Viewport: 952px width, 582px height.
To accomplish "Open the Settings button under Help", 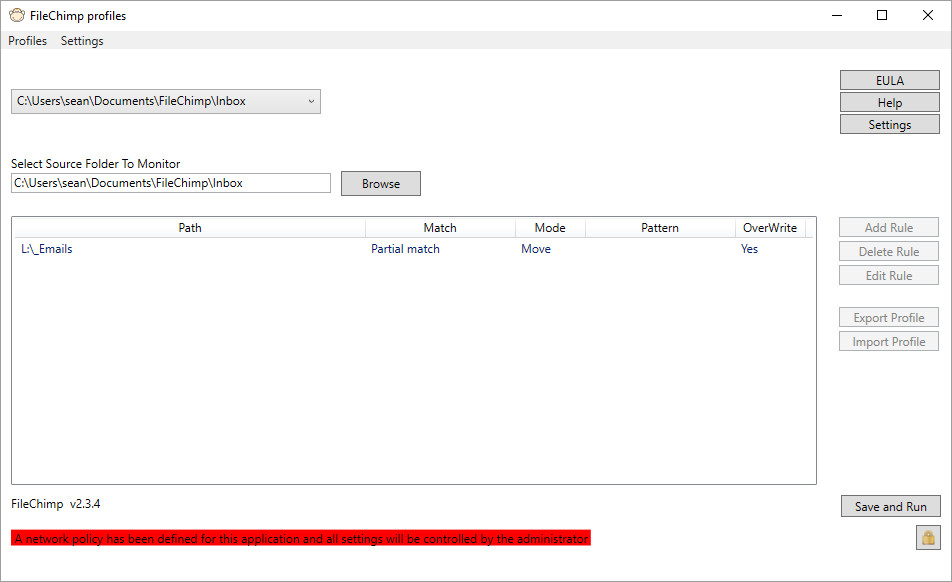I will (x=889, y=124).
